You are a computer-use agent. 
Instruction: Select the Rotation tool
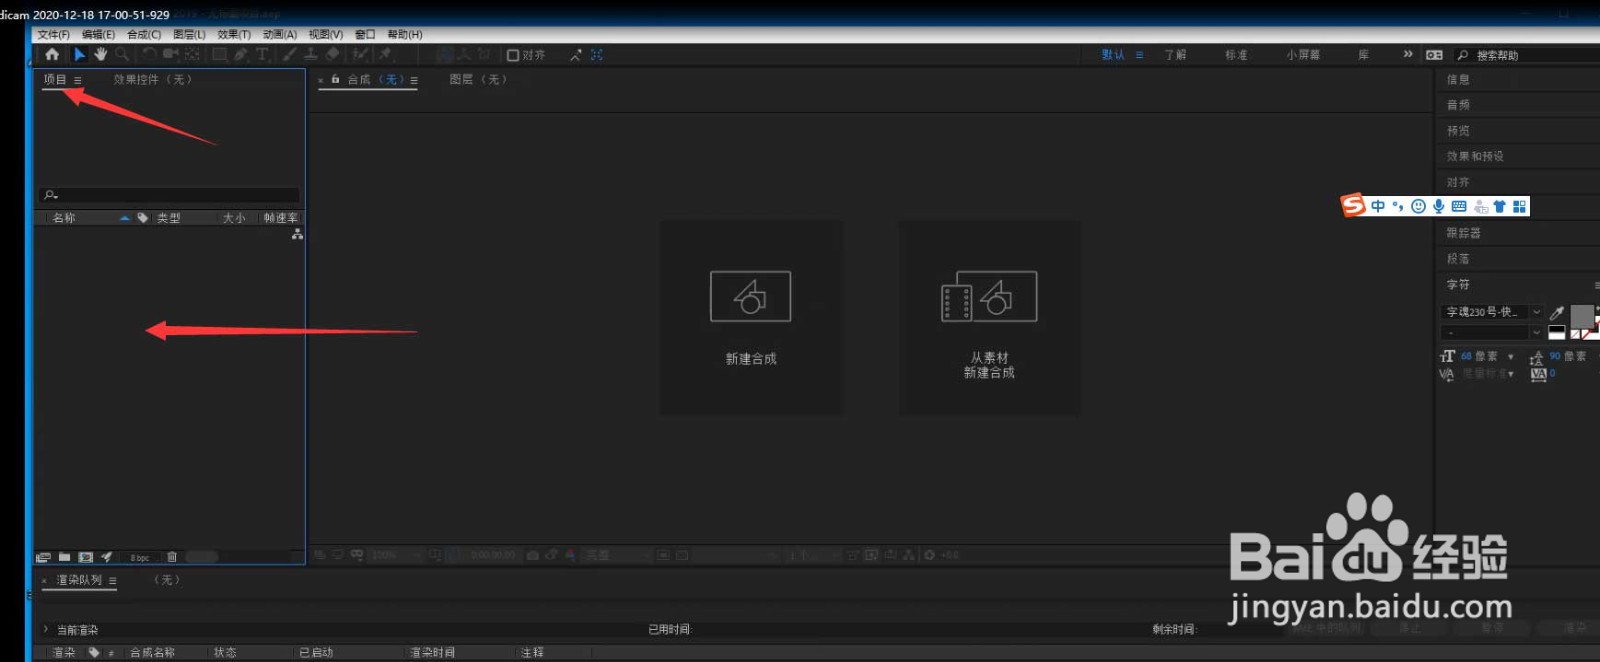(149, 54)
